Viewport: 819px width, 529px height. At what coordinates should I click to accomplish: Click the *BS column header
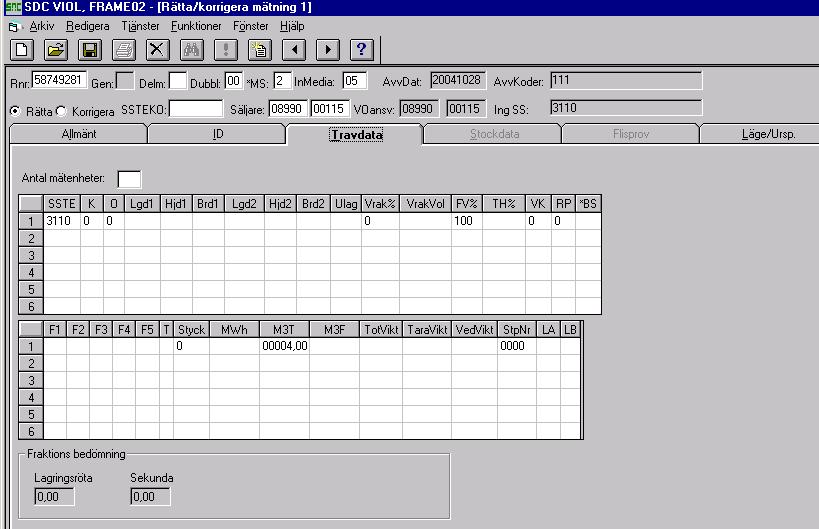click(x=588, y=204)
